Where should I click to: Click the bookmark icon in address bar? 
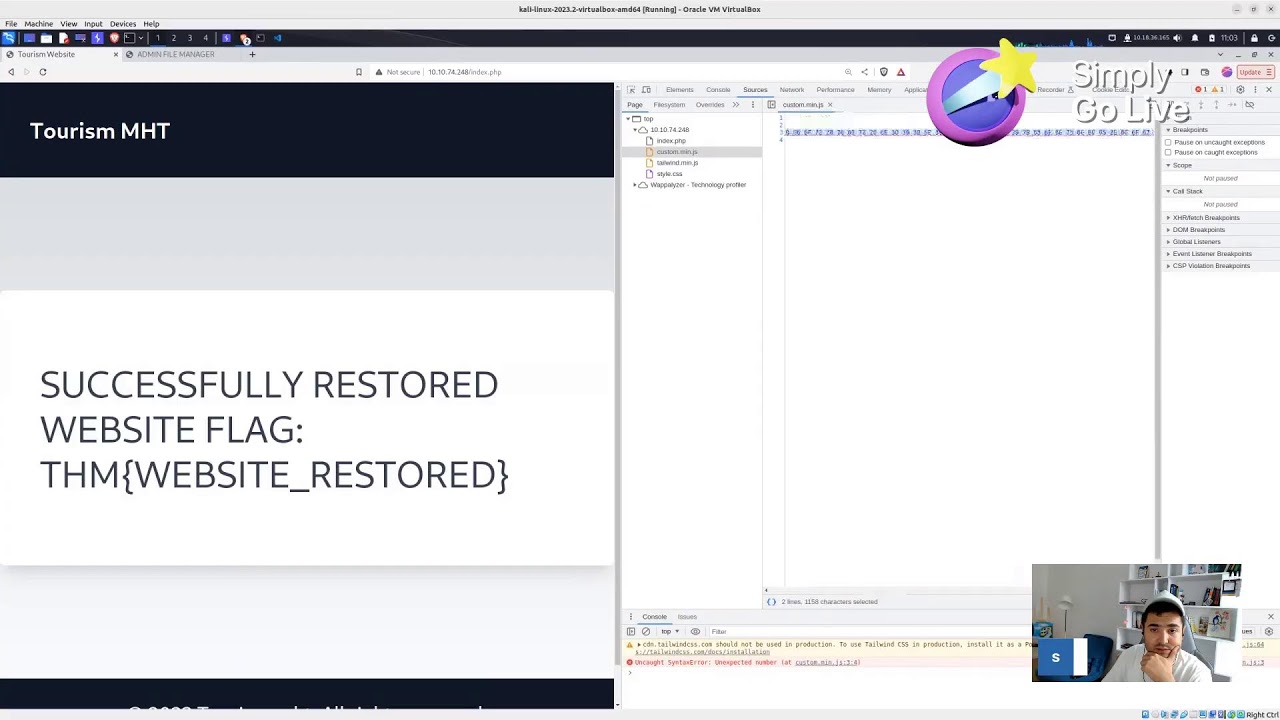[359, 72]
